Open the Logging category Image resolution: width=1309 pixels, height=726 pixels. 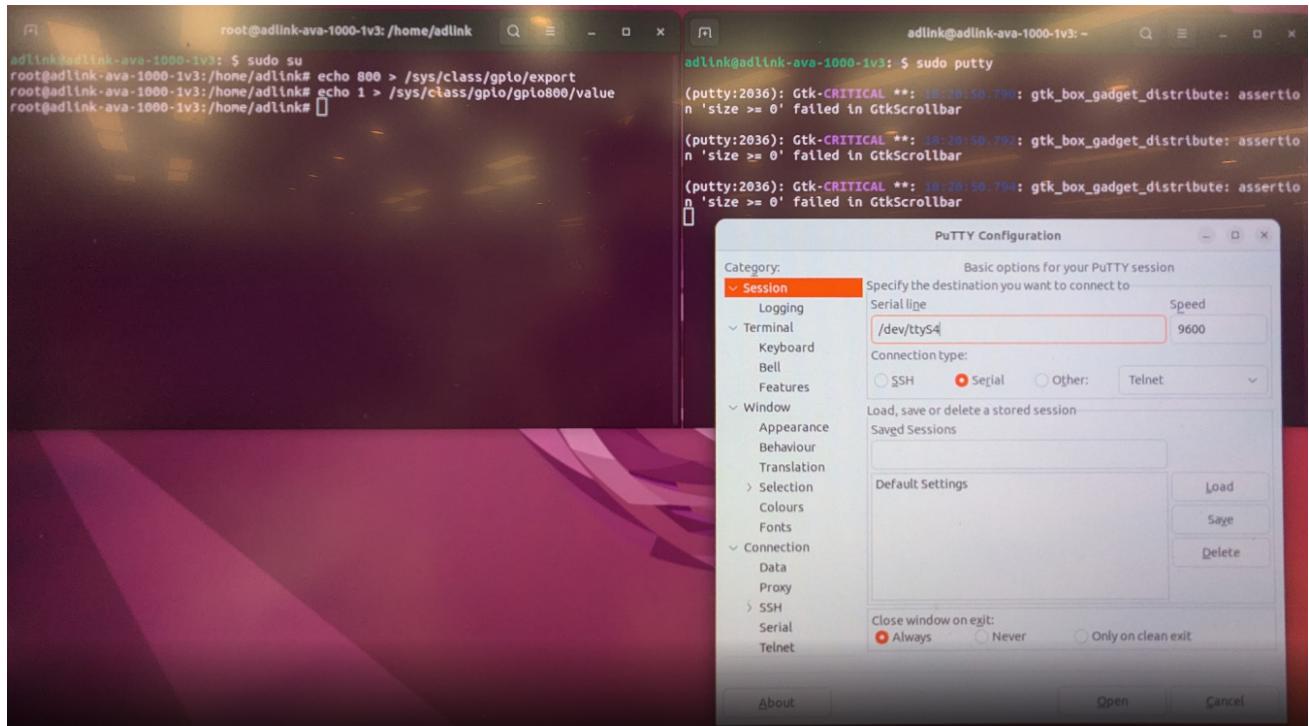click(x=781, y=308)
